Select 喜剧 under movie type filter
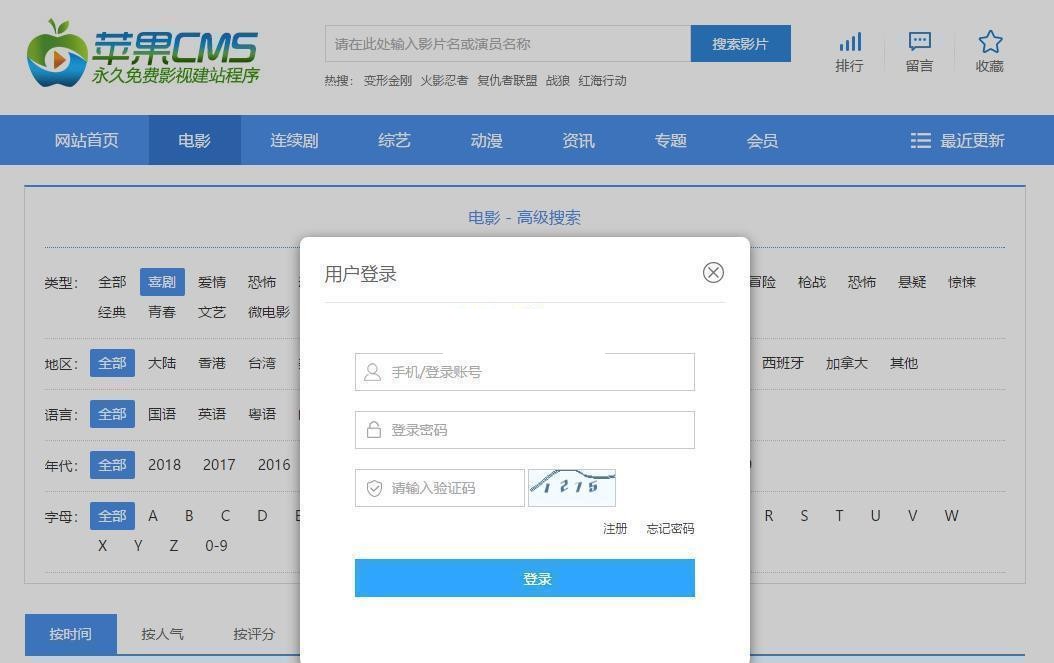Image resolution: width=1054 pixels, height=663 pixels. (161, 282)
